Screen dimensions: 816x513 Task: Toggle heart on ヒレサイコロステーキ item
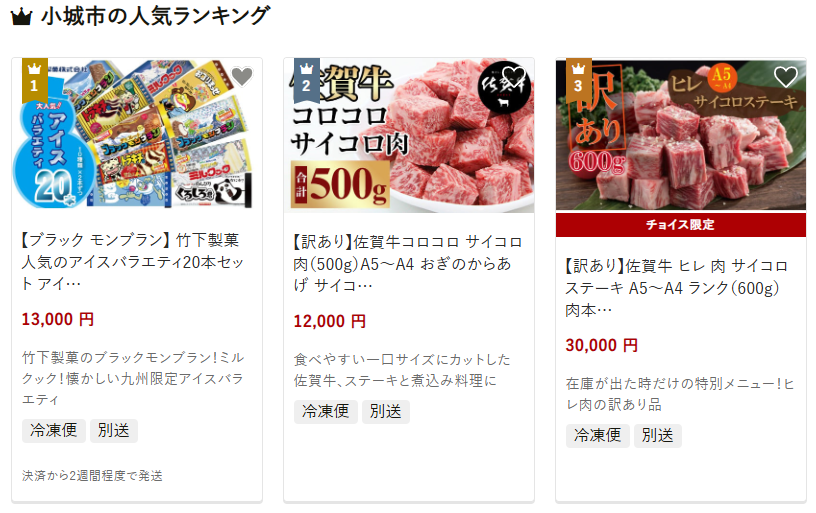tap(785, 77)
